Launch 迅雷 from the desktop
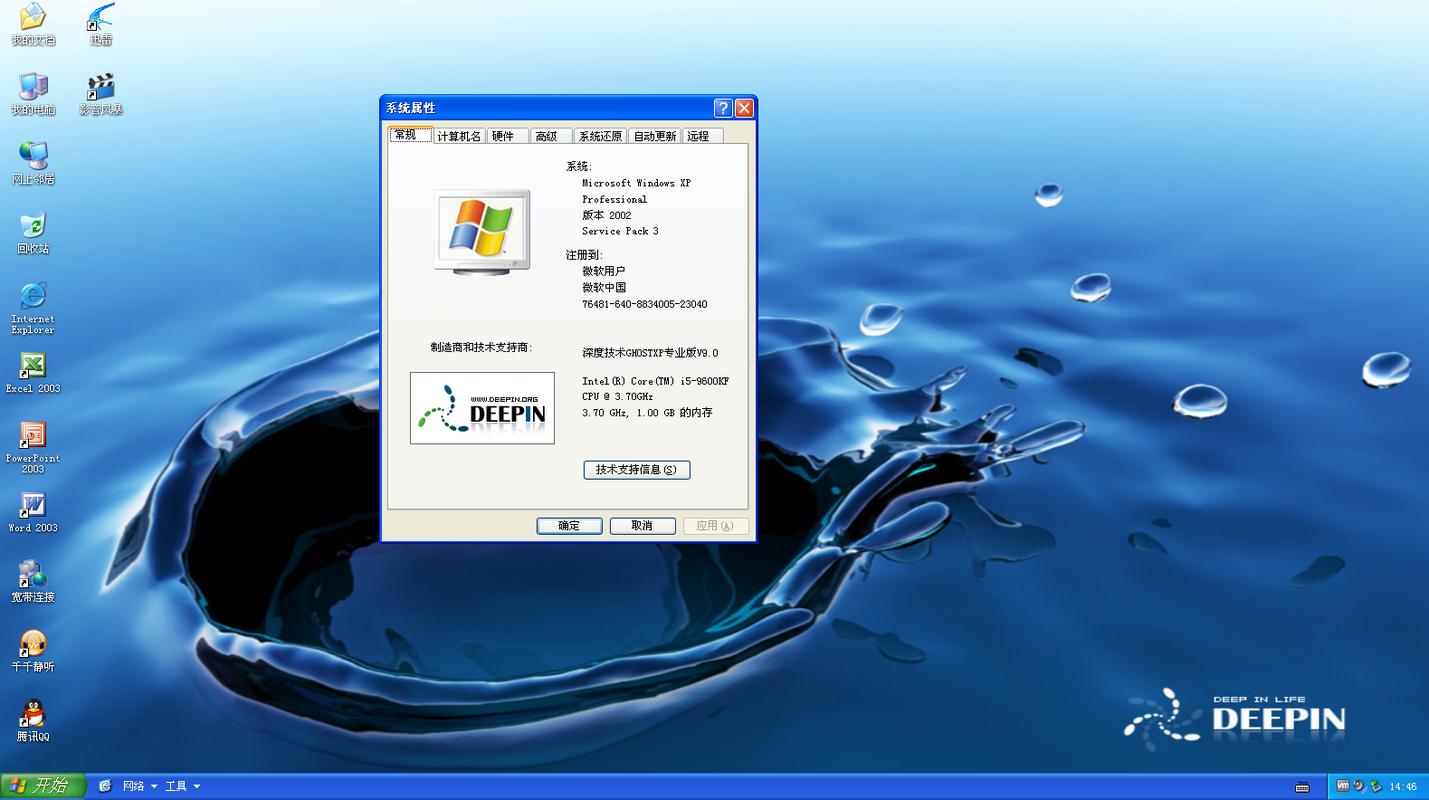Screen dimensions: 1429x800 click(x=99, y=20)
